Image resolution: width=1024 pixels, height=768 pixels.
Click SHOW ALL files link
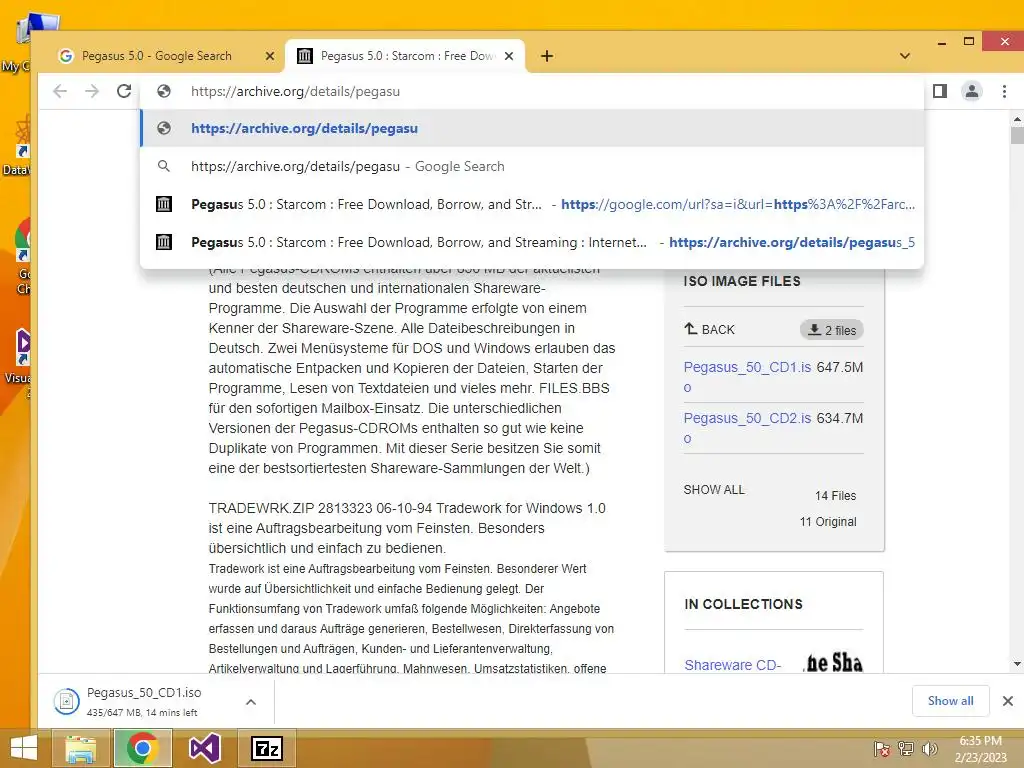click(x=714, y=490)
